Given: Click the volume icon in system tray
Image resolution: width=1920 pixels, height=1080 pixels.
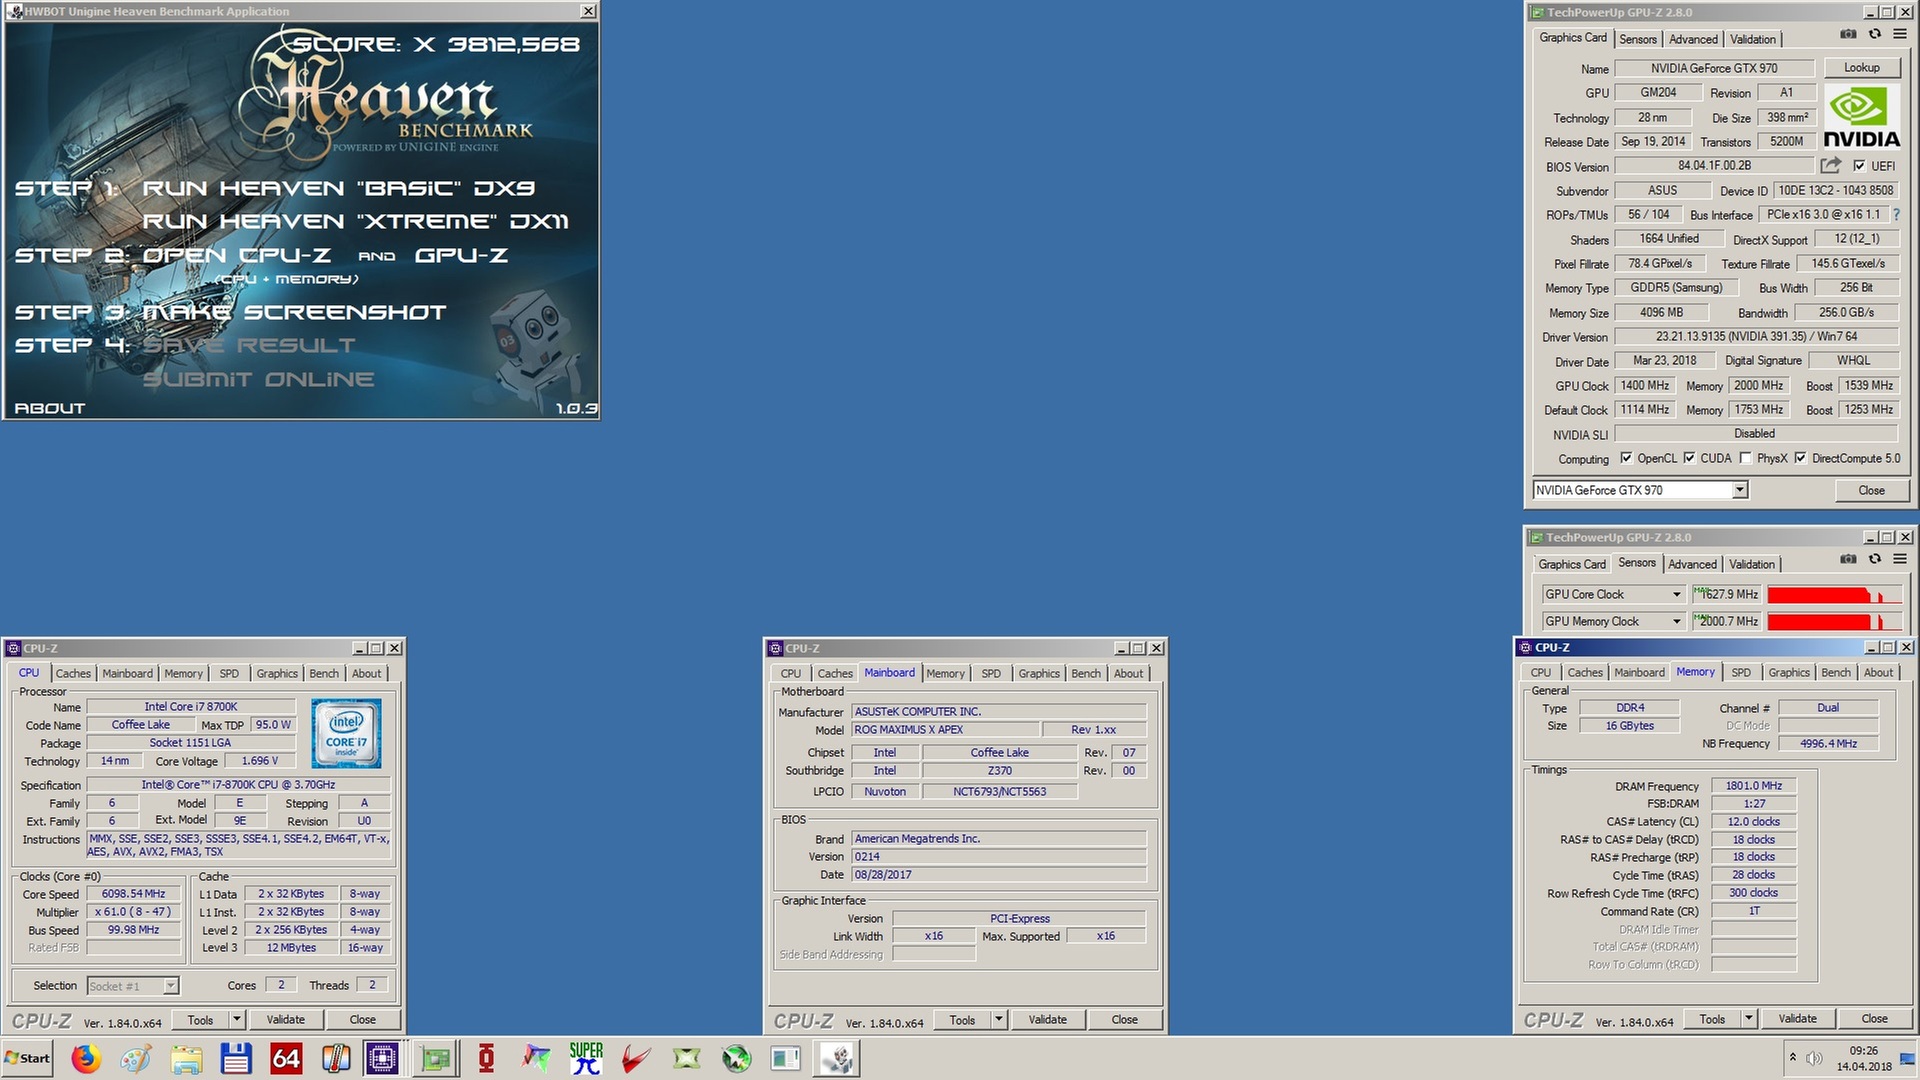Looking at the screenshot, I should [1814, 1058].
